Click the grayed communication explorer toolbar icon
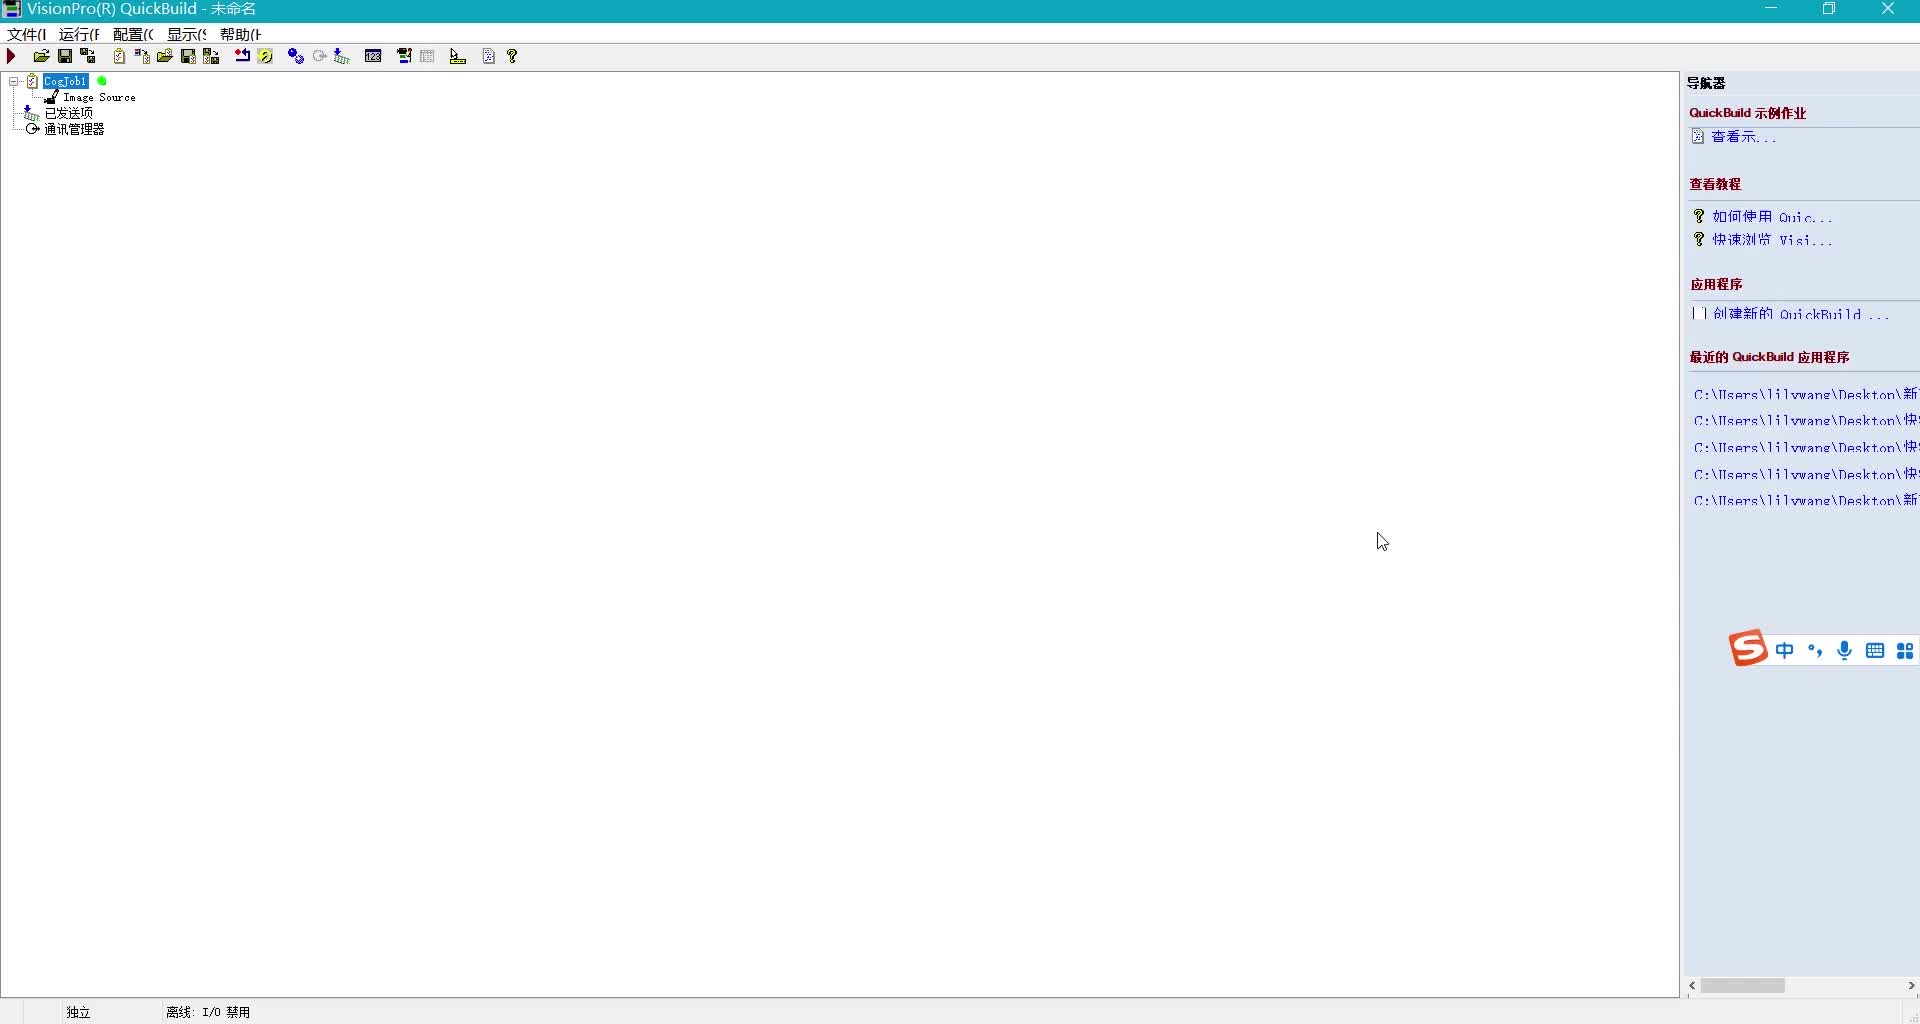Viewport: 1920px width, 1024px height. 320,57
